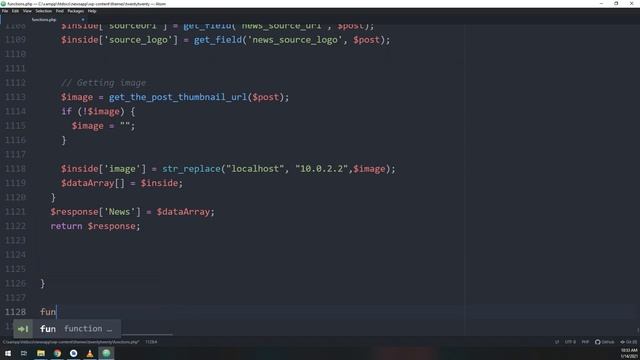This screenshot has width=640, height=360.
Task: Open the View menu
Action: 27,11
